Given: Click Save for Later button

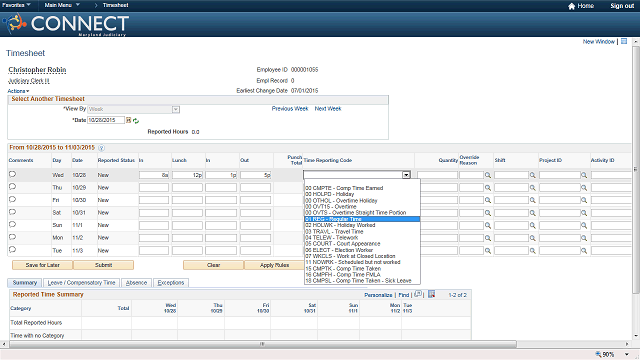Looking at the screenshot, I should [42, 265].
